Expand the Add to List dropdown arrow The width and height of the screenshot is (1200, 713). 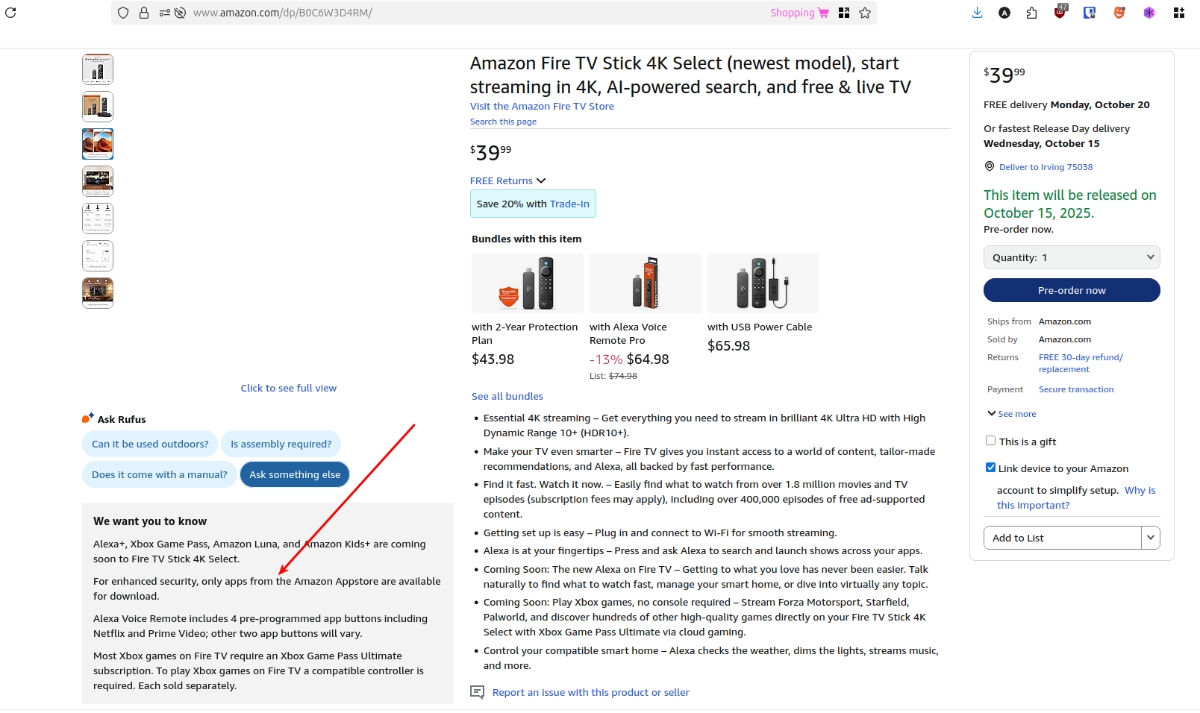[1151, 538]
